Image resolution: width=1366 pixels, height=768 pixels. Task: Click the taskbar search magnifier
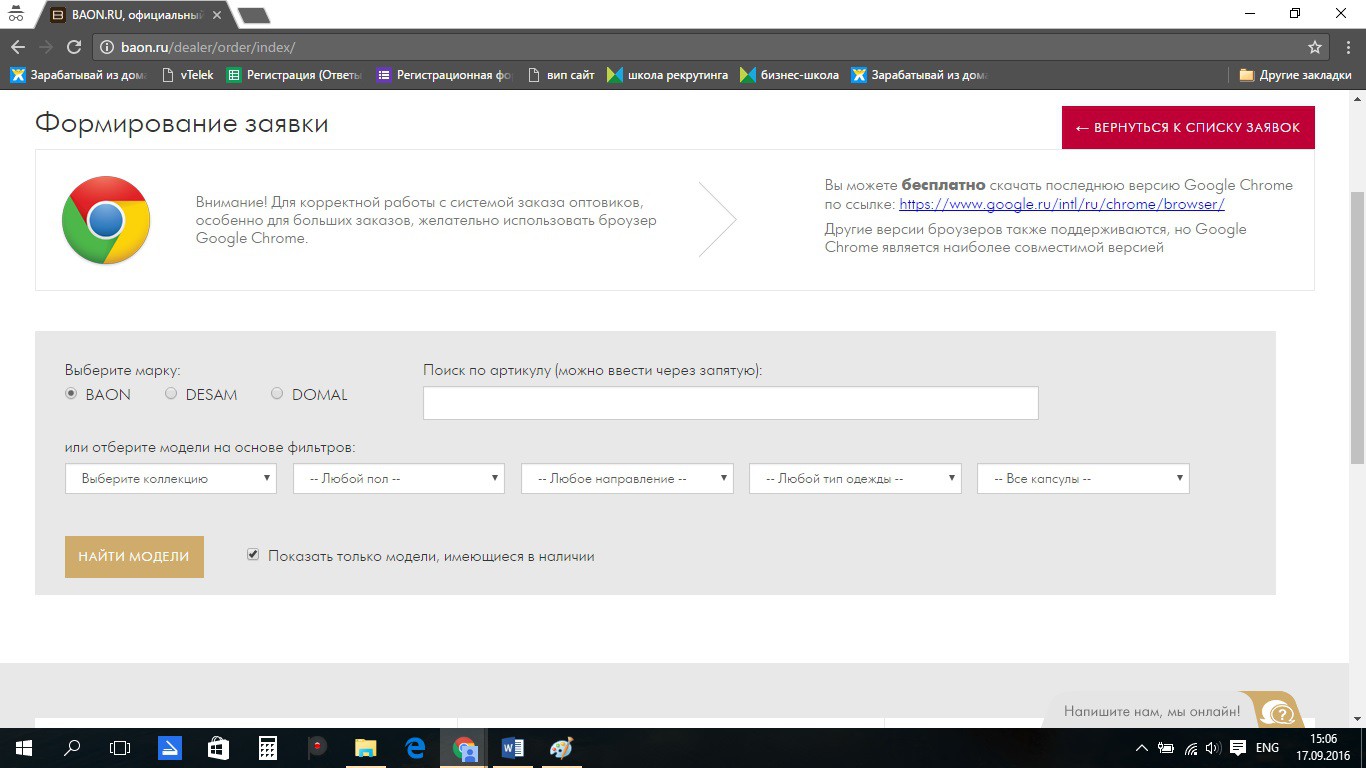point(72,748)
